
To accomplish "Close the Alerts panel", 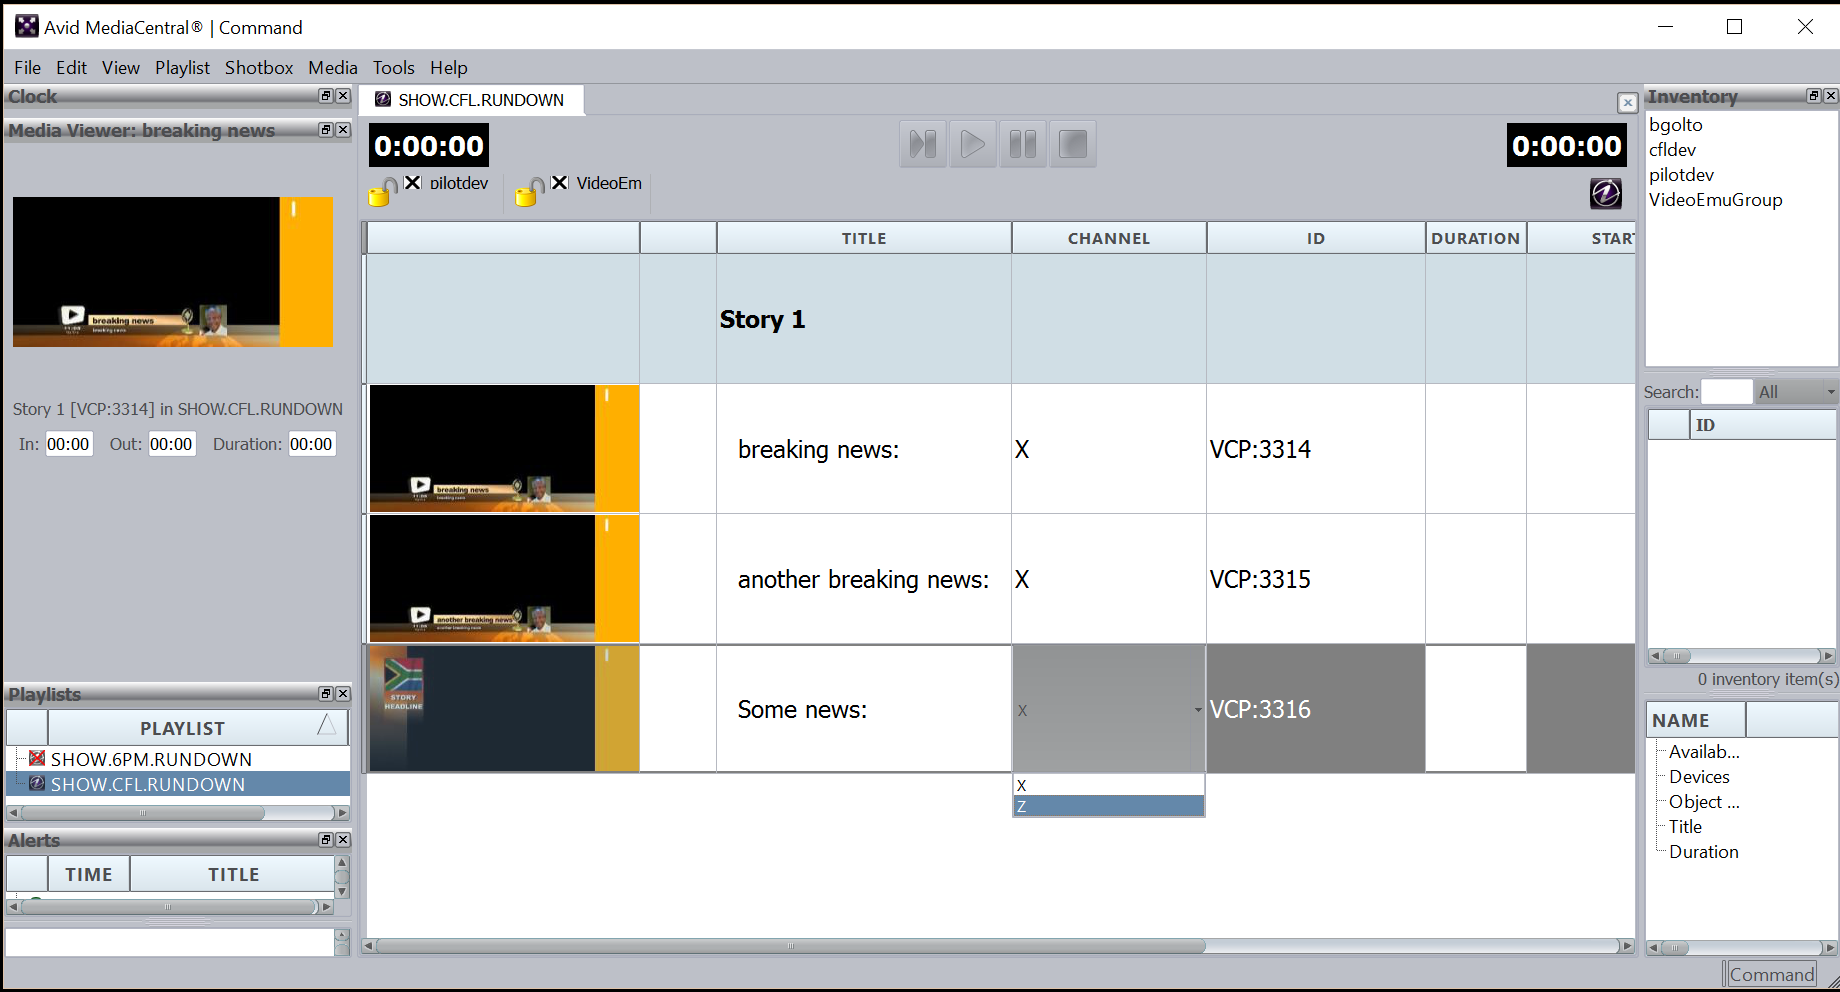I will coord(343,840).
